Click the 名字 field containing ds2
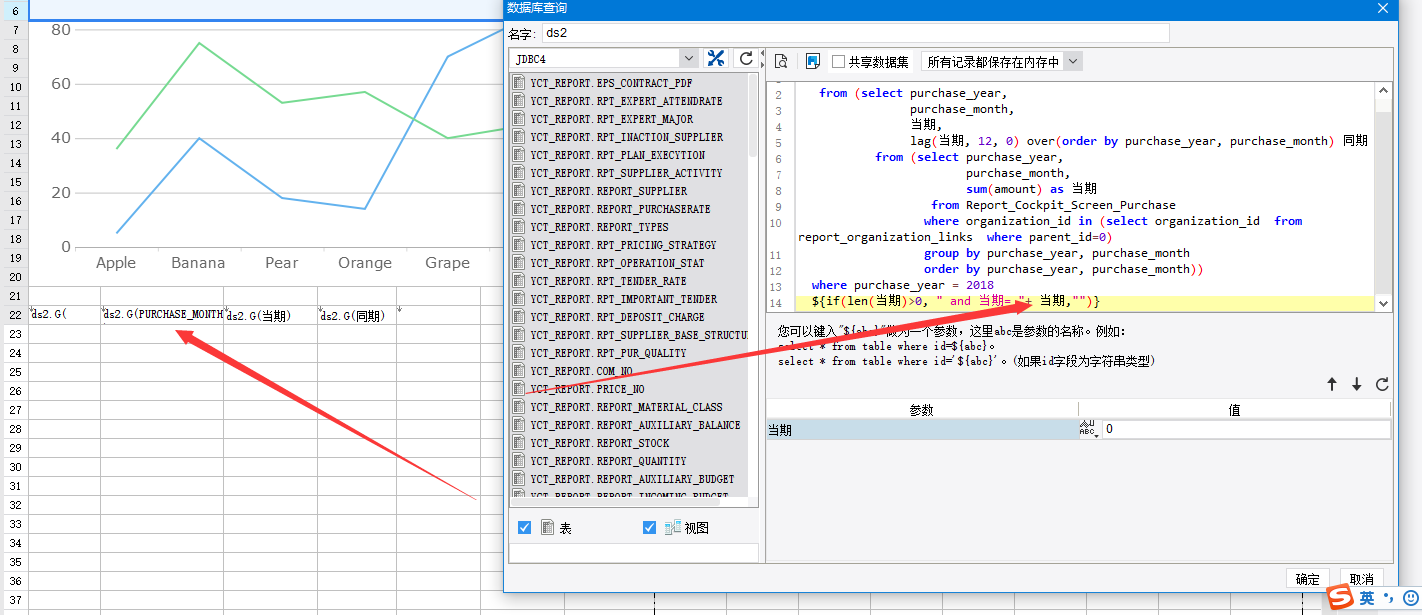Image resolution: width=1422 pixels, height=615 pixels. tap(855, 33)
